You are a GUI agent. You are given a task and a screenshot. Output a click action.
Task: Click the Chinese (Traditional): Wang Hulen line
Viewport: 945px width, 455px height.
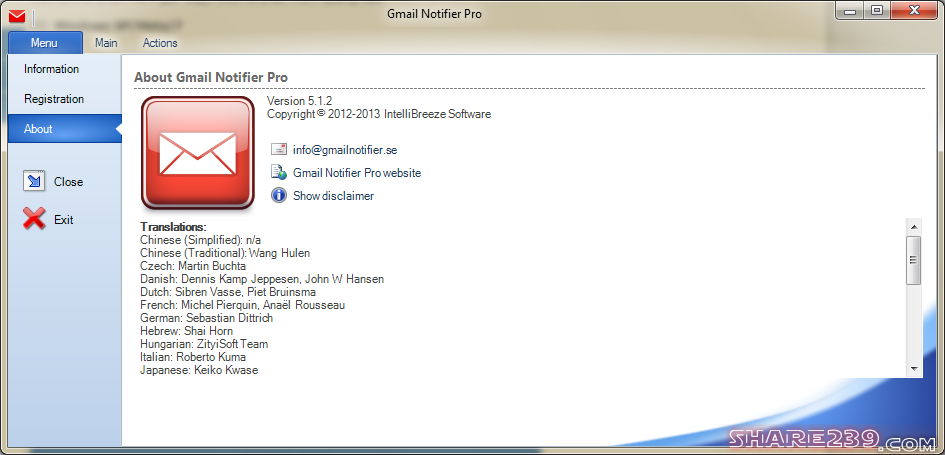[225, 253]
